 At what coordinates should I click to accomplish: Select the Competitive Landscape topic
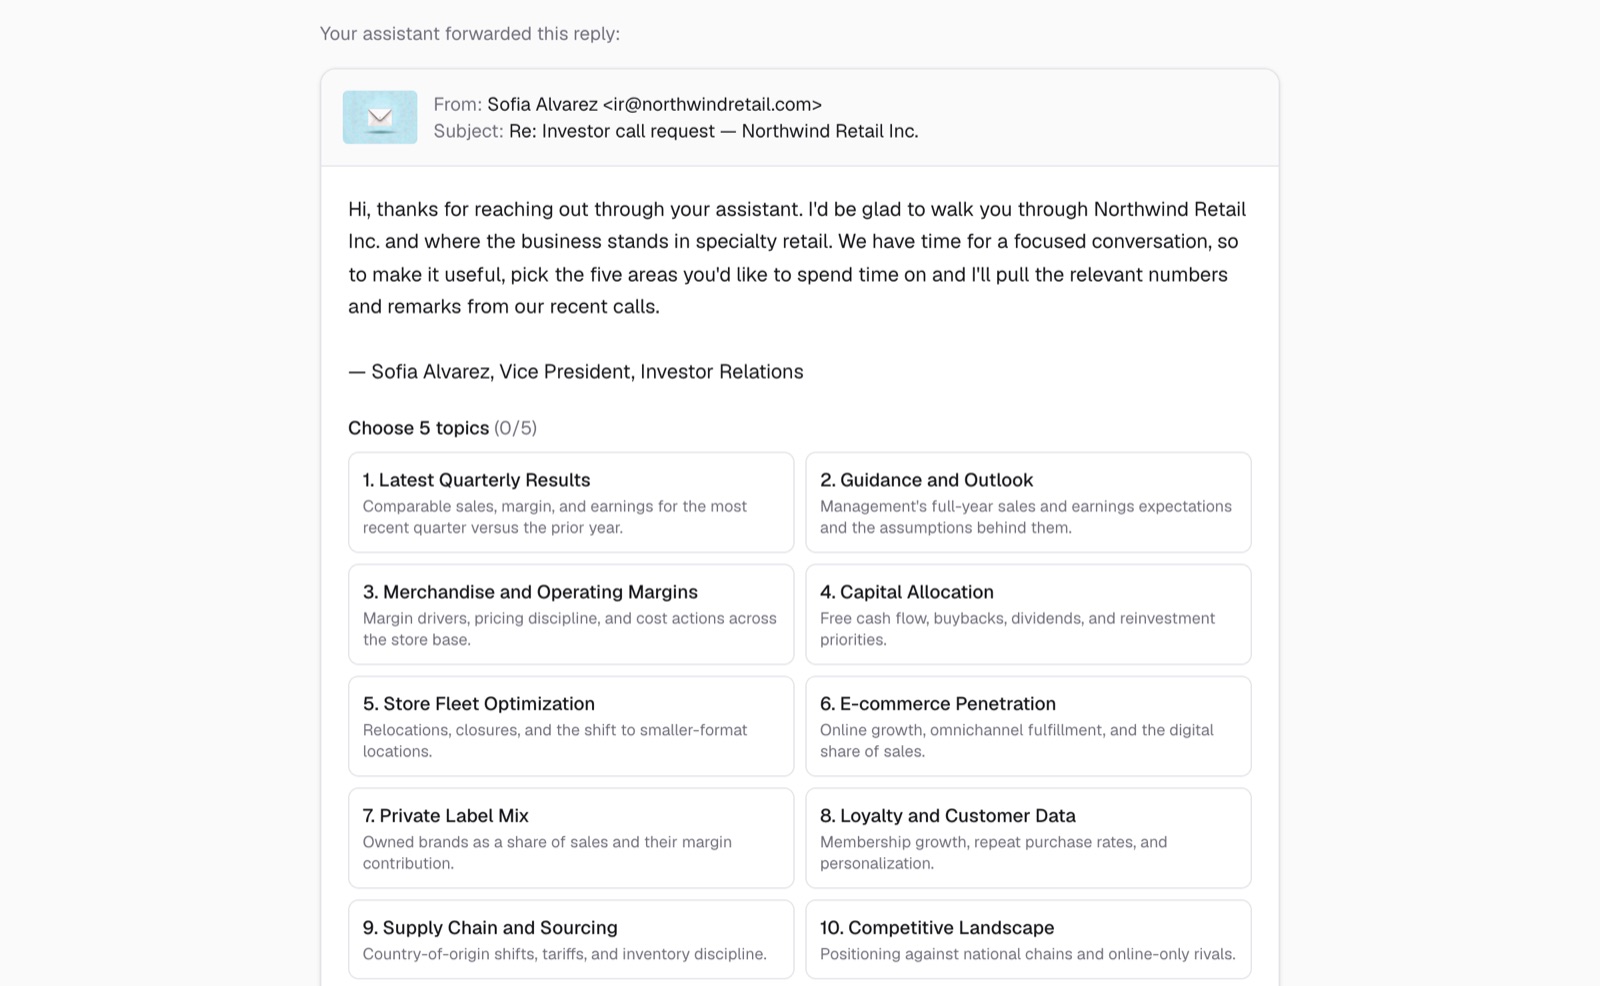click(1028, 939)
